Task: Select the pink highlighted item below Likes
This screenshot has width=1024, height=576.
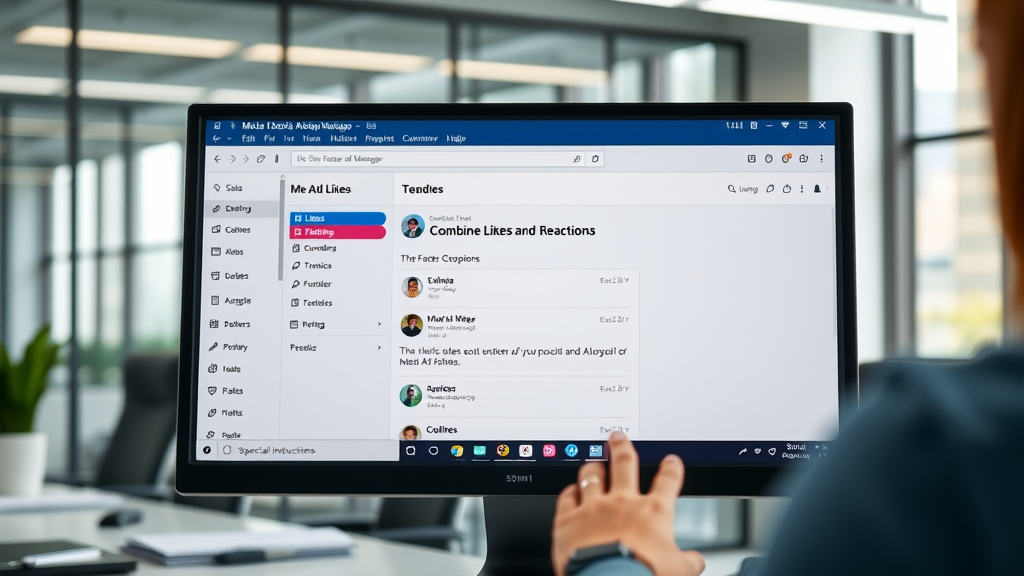Action: coord(338,232)
